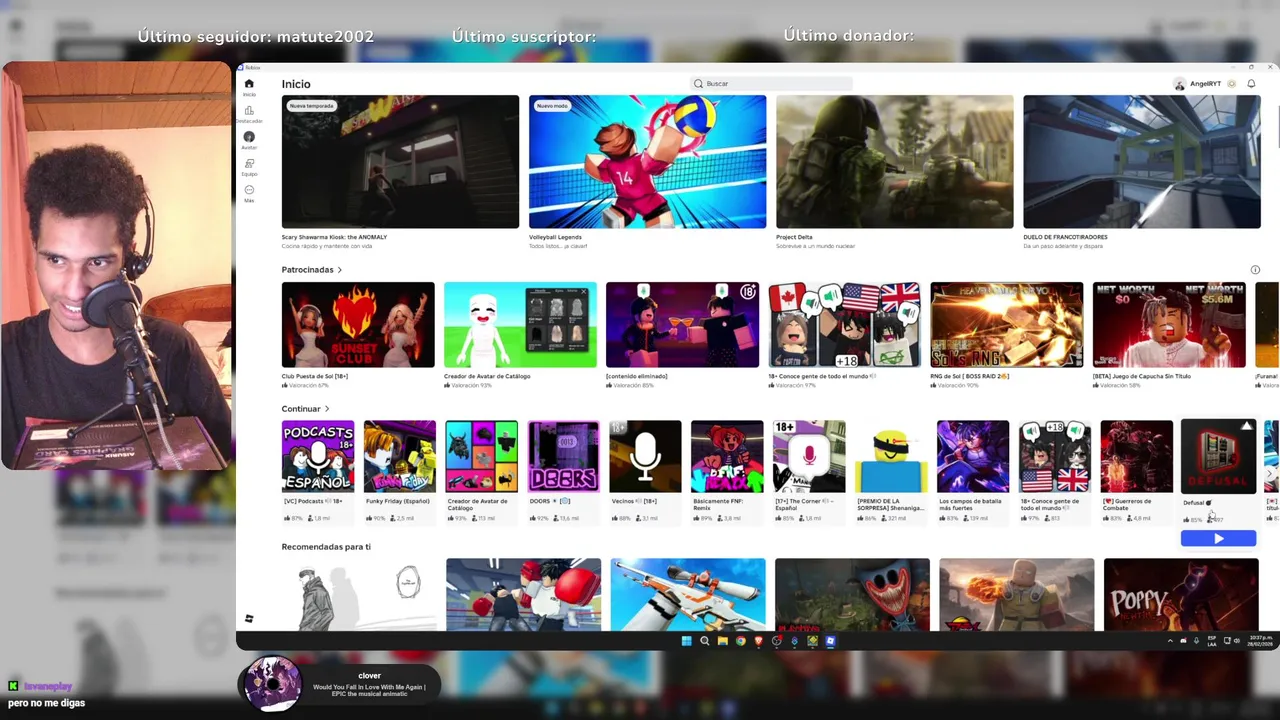Screen dimensions: 1280x720
Task: Click the Recomendadas para ti heading
Action: pos(326,547)
